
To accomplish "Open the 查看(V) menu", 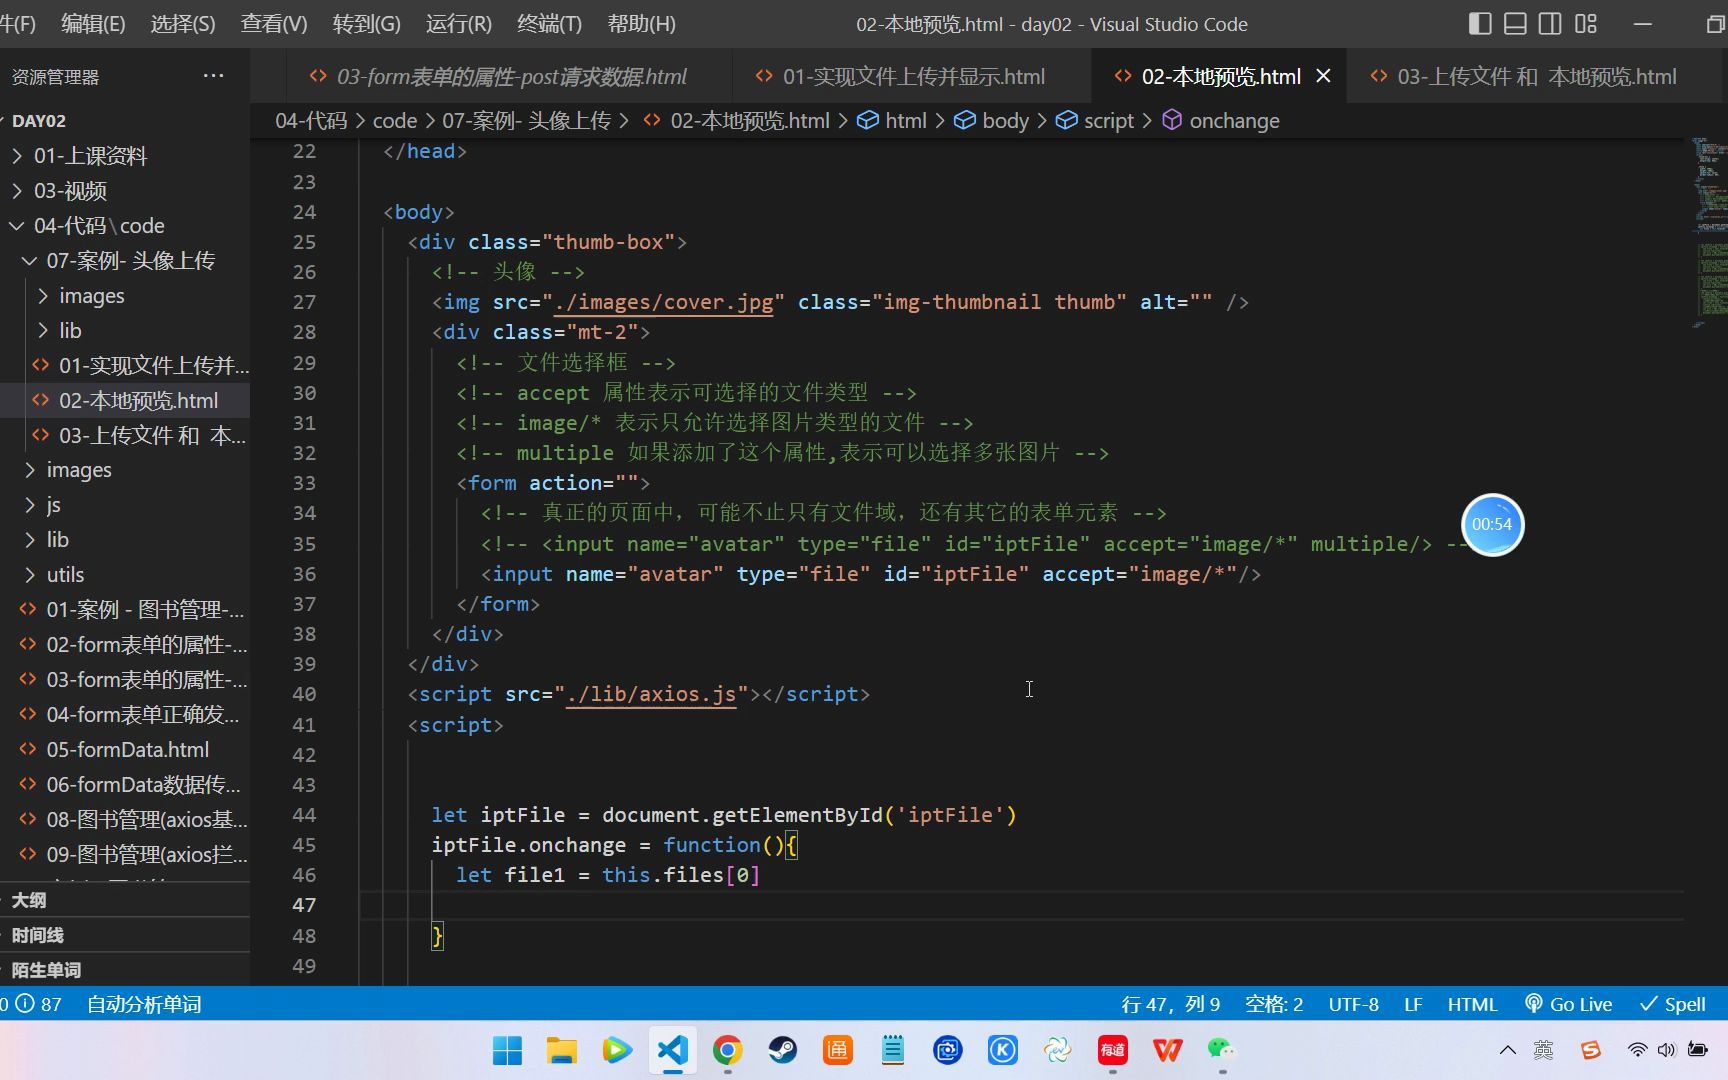I will [274, 24].
